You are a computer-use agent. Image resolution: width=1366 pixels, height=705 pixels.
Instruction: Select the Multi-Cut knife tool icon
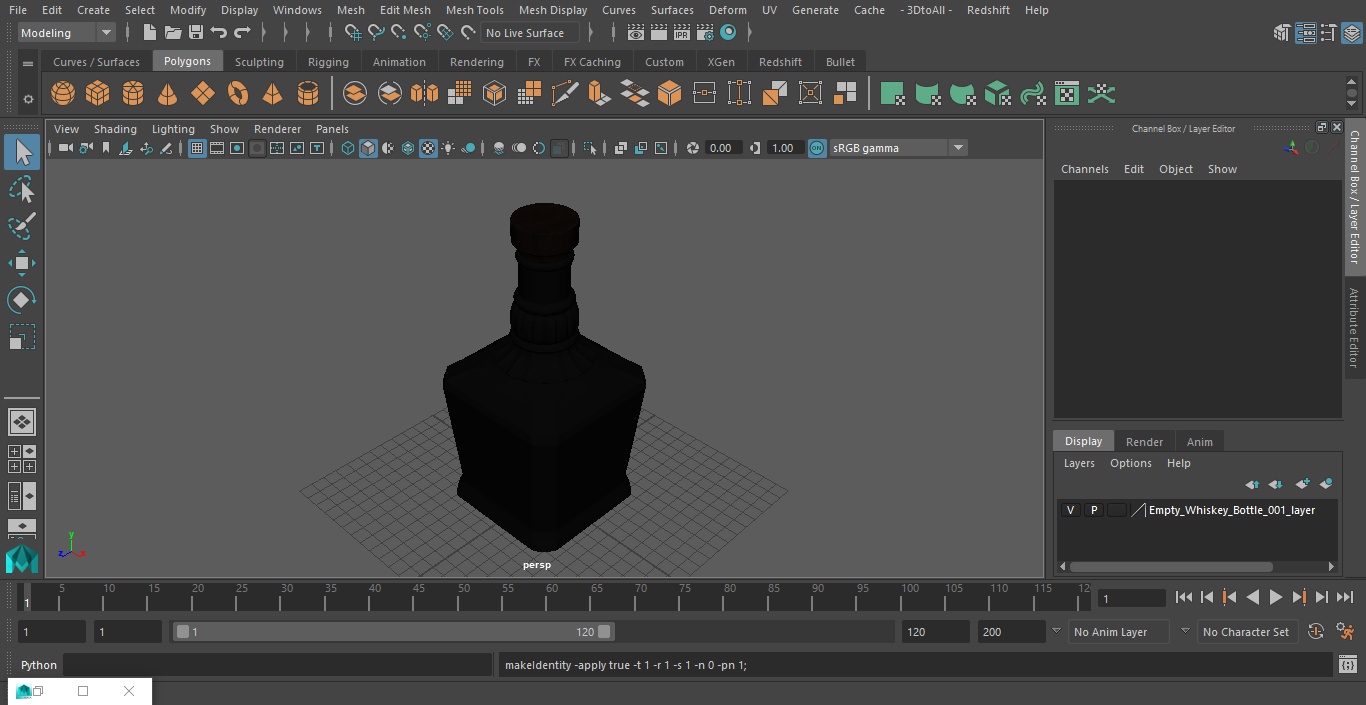pyautogui.click(x=564, y=94)
